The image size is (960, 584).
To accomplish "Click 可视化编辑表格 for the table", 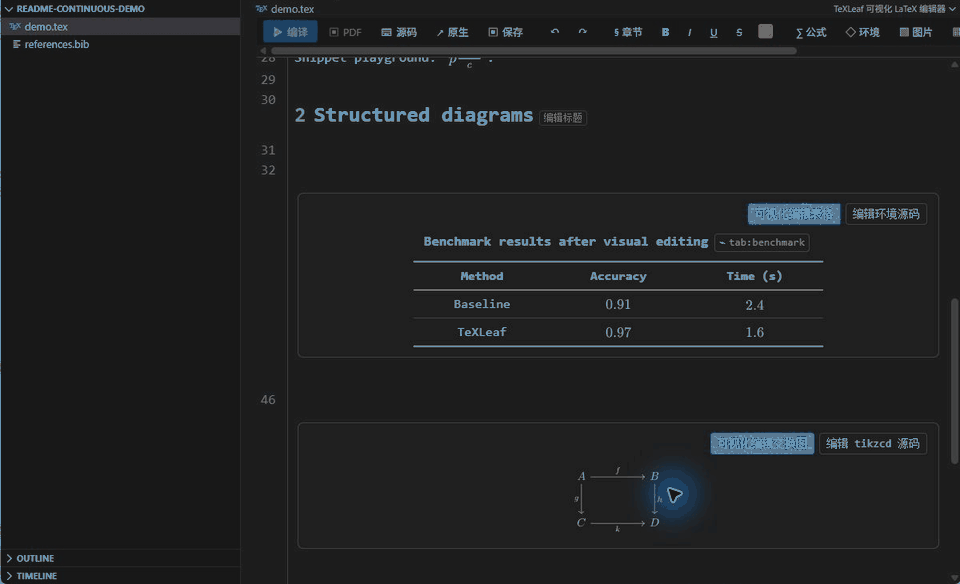I will point(794,214).
